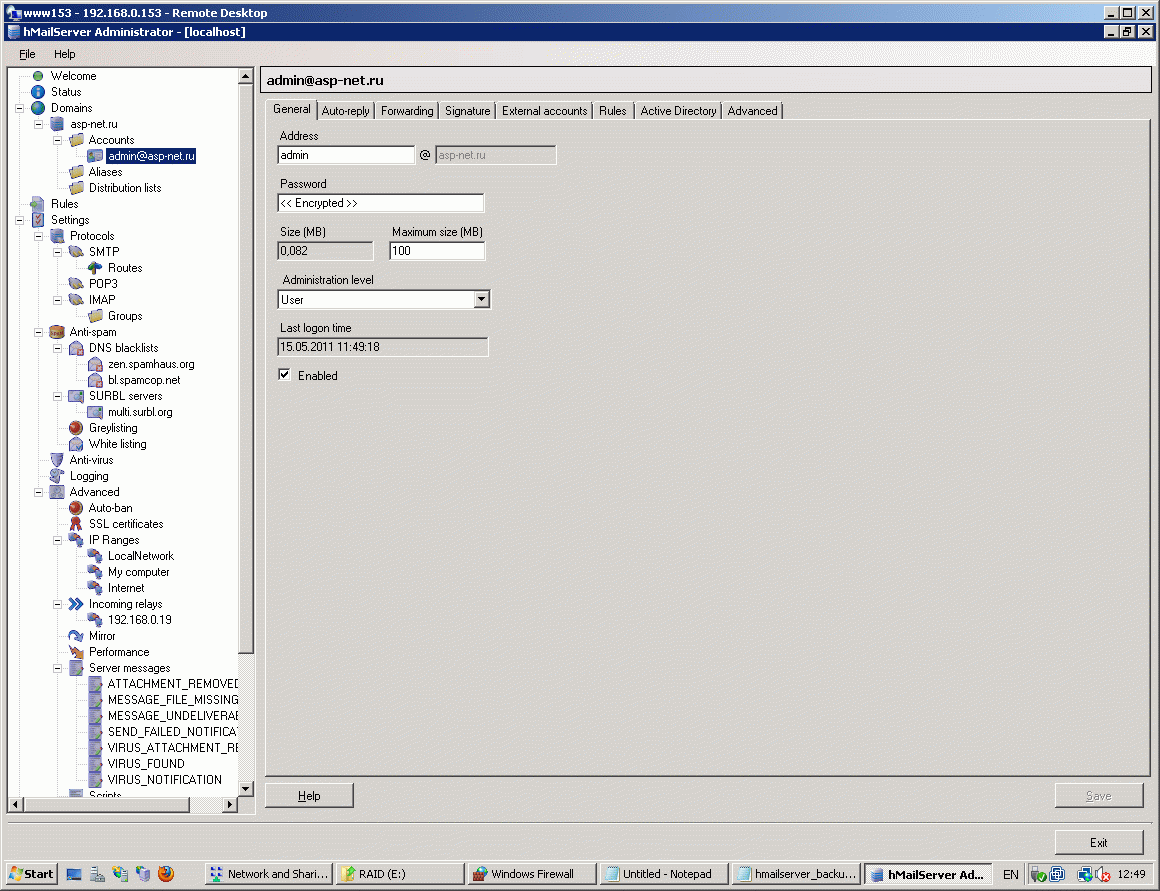Click the Rules icon in tree
This screenshot has width=1160, height=891.
point(38,204)
